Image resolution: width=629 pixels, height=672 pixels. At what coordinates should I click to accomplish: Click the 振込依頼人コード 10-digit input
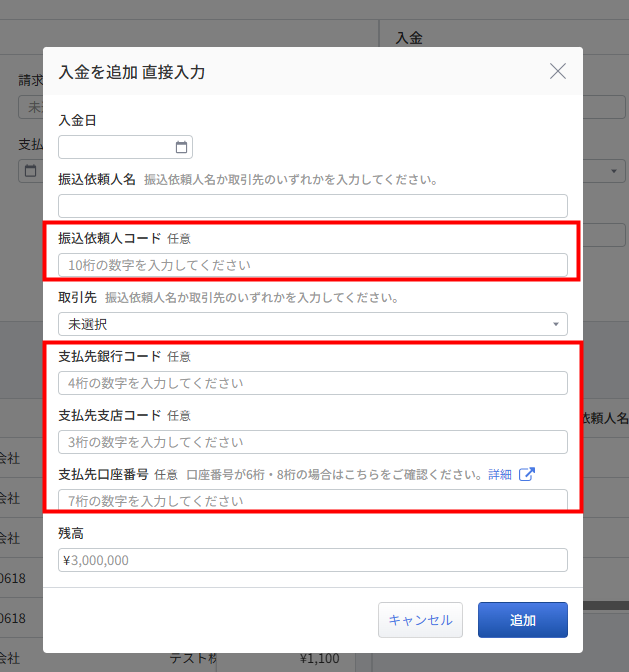(312, 265)
